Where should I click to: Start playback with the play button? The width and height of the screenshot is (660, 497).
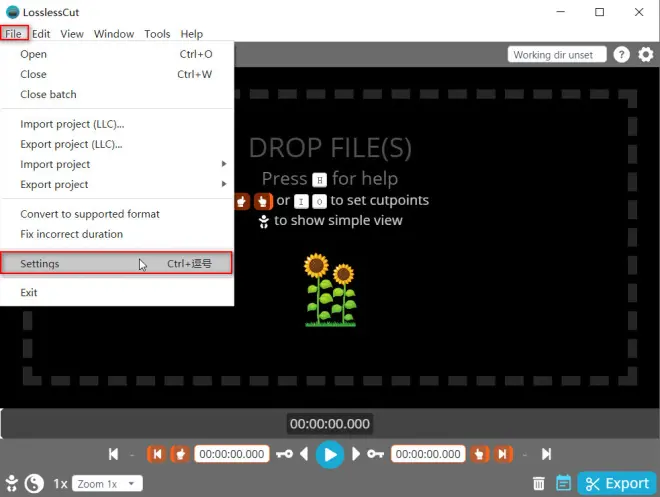coord(330,454)
